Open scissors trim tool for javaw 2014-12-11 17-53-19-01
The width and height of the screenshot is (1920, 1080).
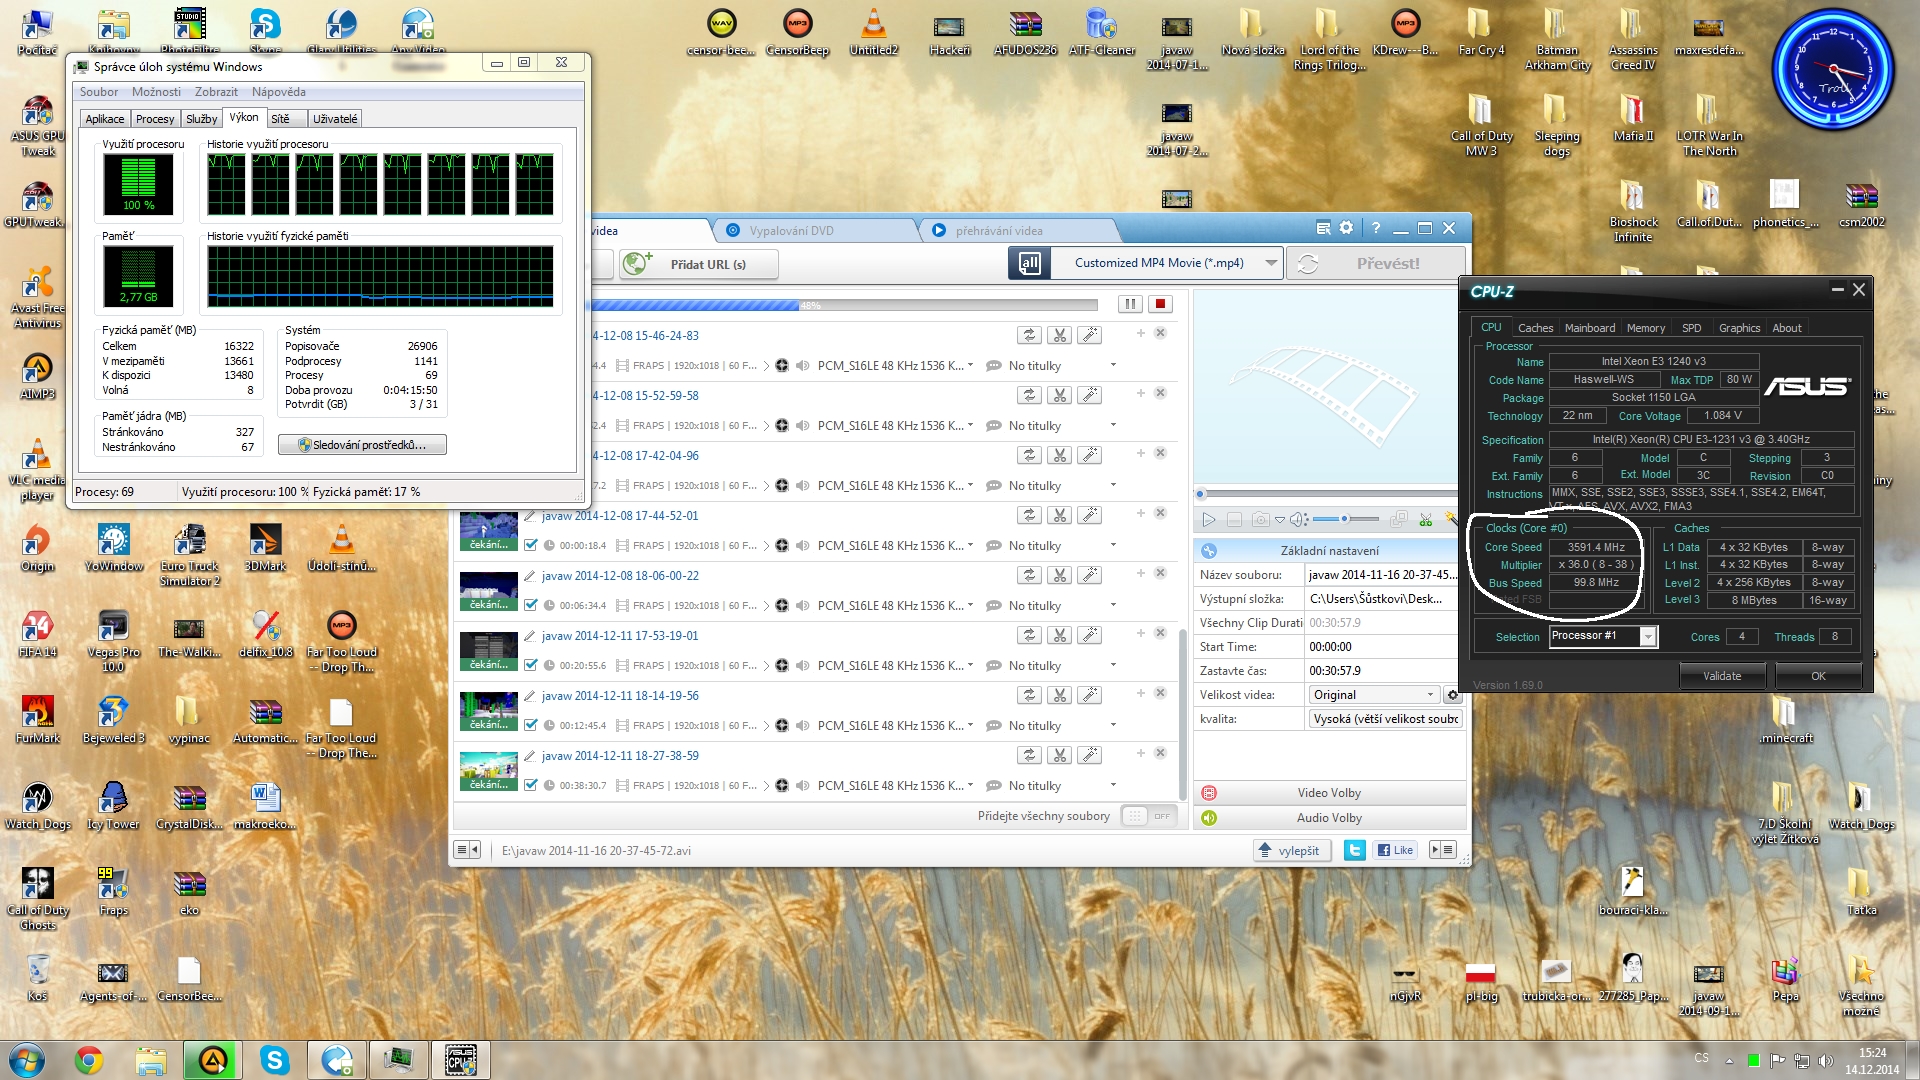1059,635
